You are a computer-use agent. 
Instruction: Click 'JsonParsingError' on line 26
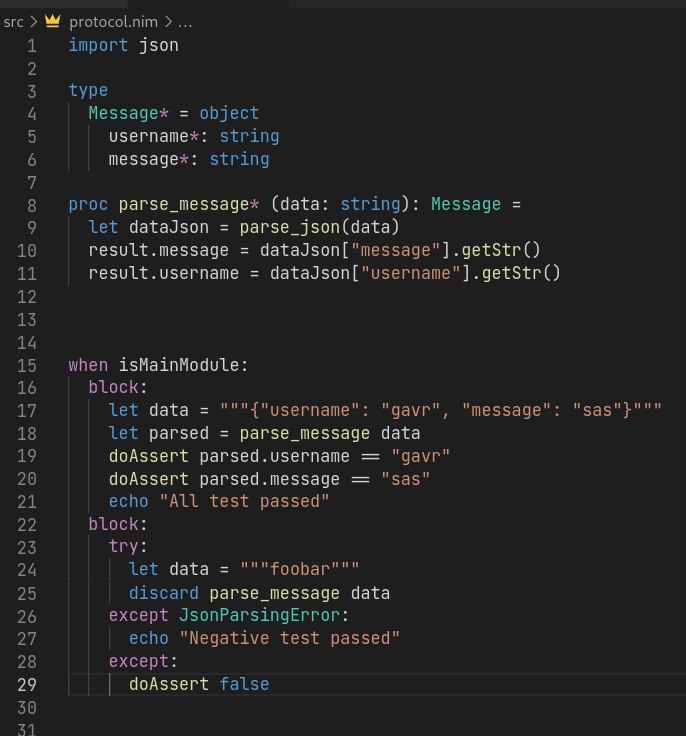(259, 615)
